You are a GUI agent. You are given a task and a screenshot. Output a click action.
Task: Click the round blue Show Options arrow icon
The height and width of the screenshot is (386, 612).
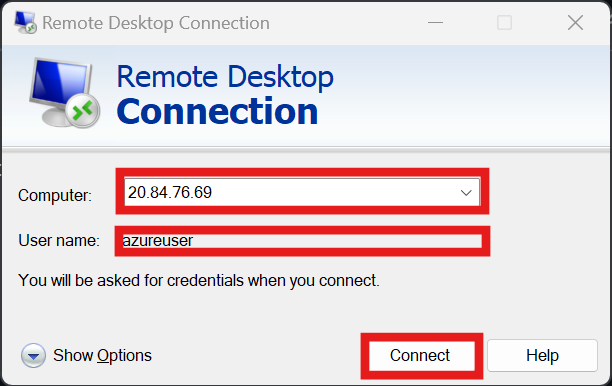[x=33, y=356]
